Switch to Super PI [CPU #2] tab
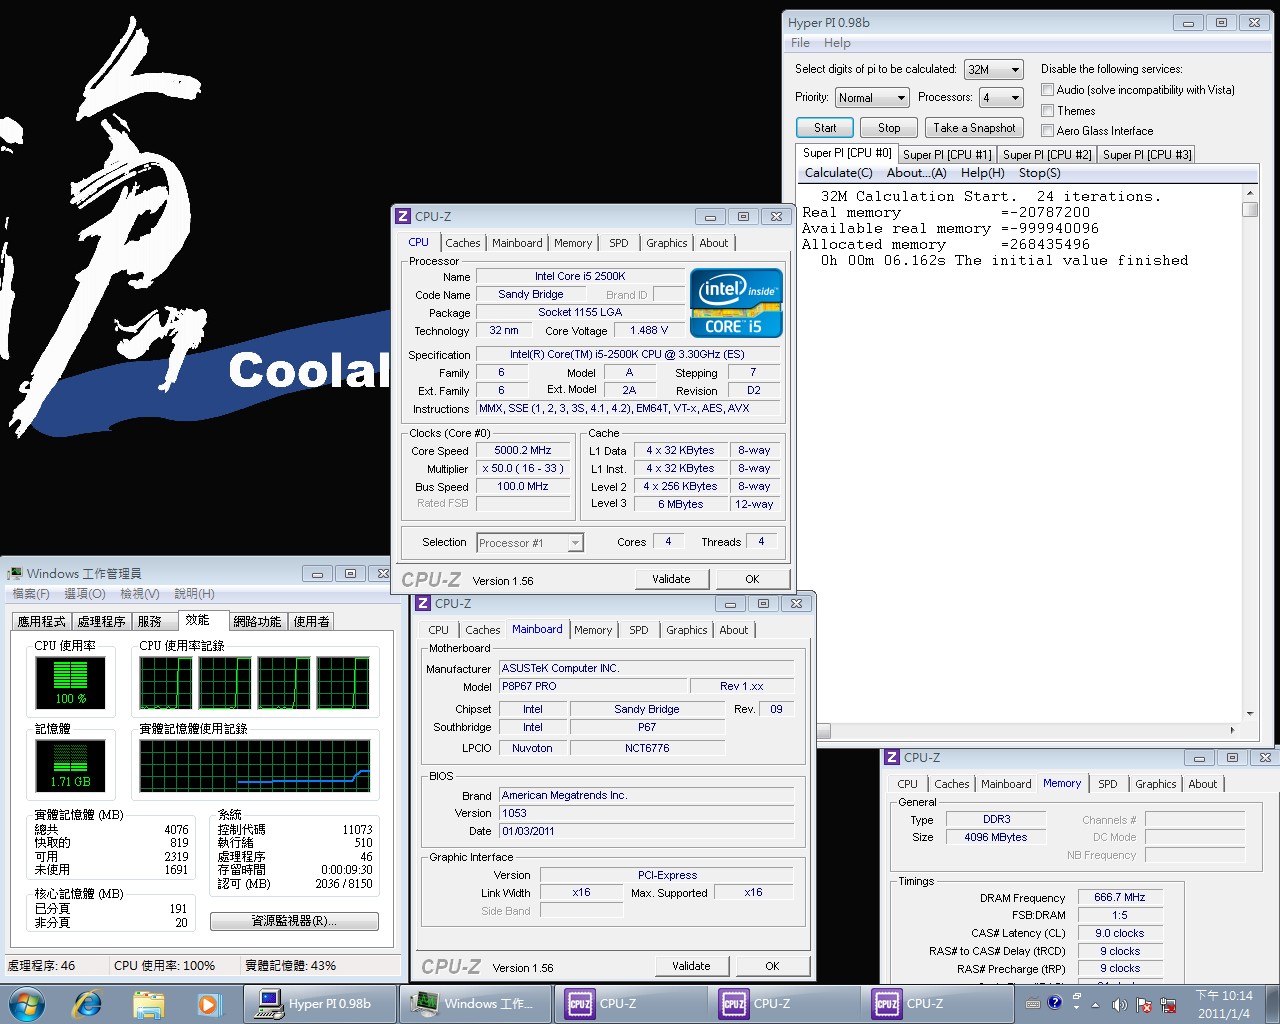1280x1024 pixels. pos(1047,154)
